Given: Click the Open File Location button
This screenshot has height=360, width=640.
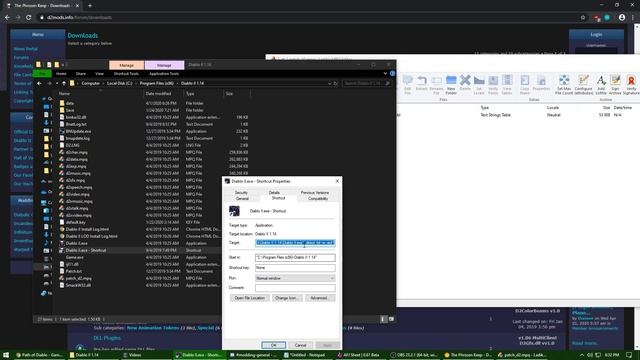Looking at the screenshot, I should point(249,298).
